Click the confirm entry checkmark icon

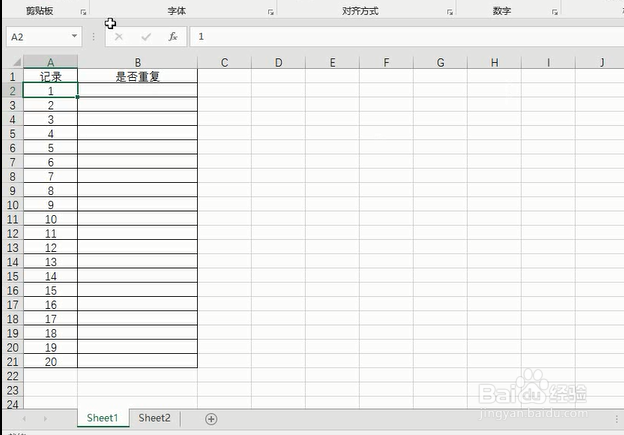pos(146,37)
